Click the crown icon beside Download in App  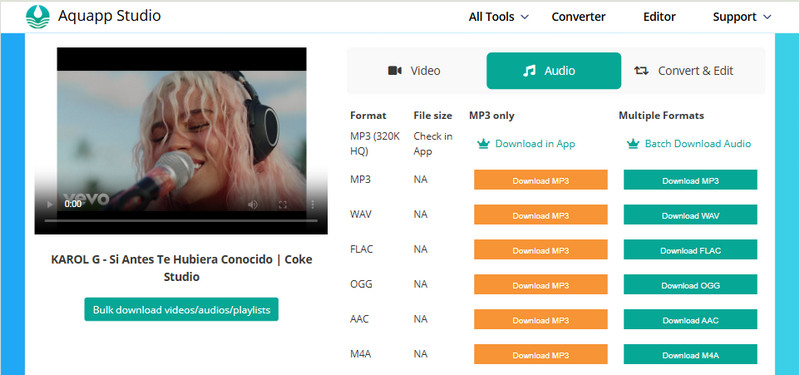coord(483,144)
